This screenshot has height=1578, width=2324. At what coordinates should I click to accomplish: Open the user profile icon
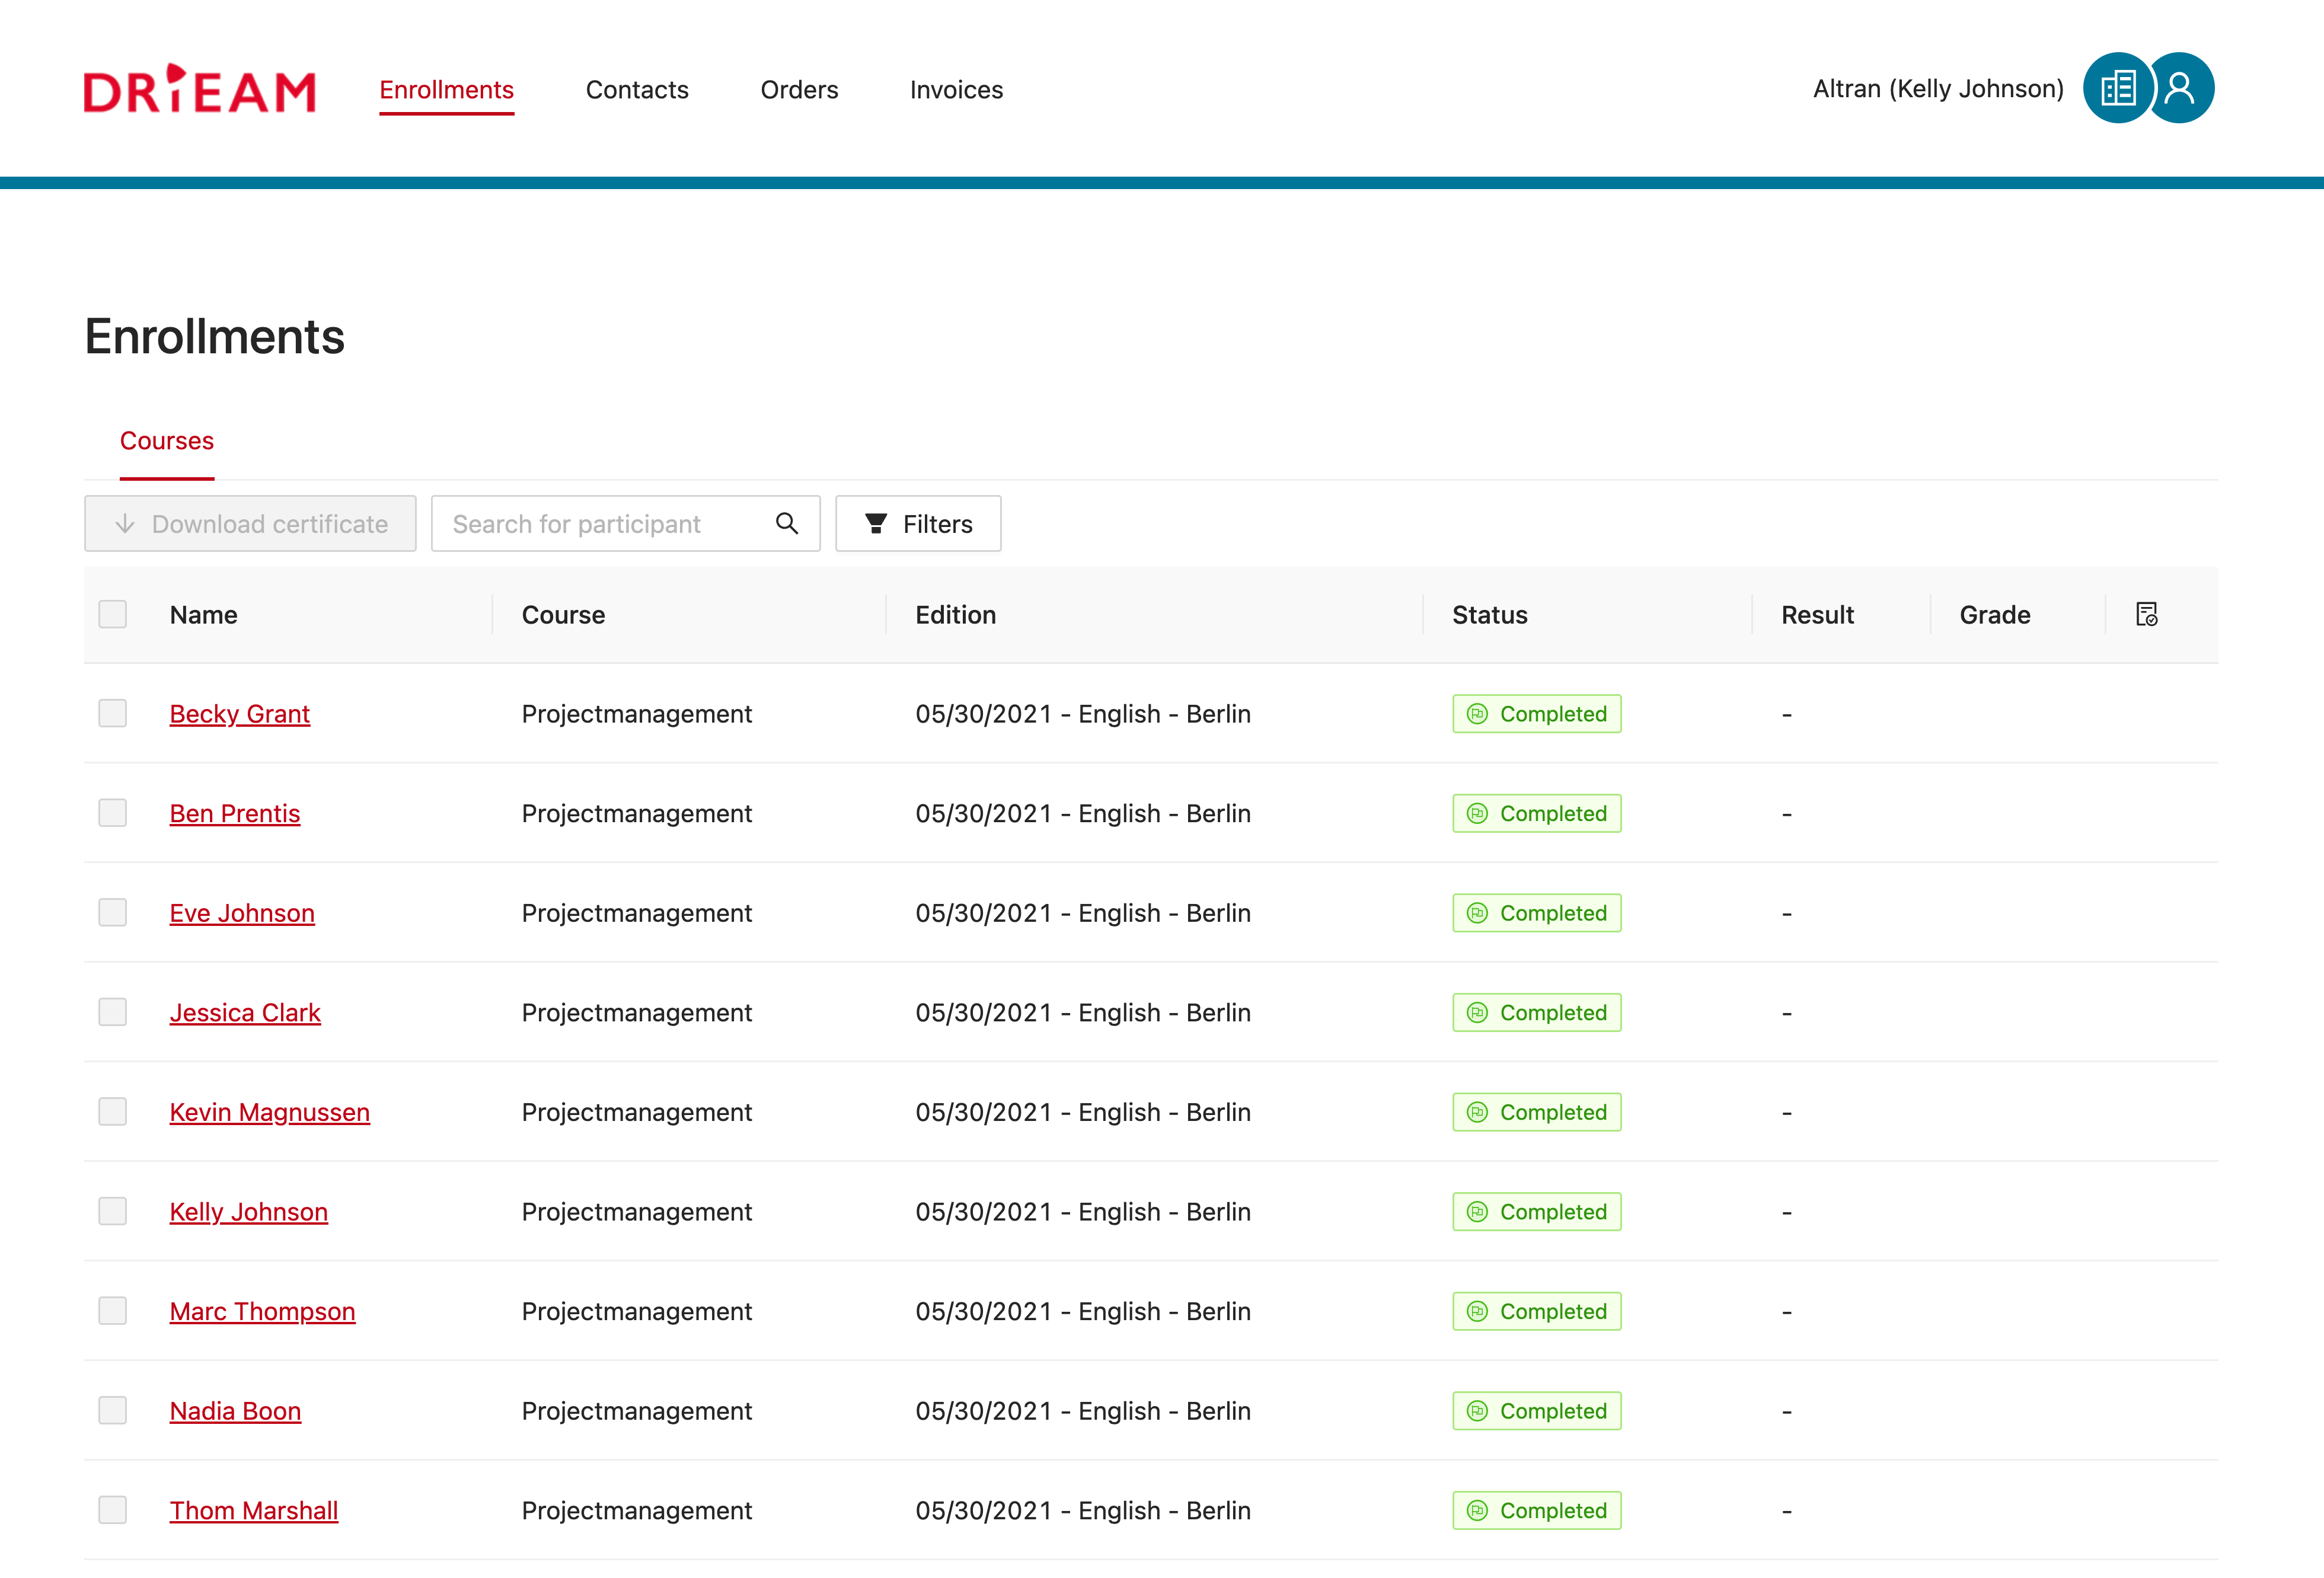coord(2182,88)
